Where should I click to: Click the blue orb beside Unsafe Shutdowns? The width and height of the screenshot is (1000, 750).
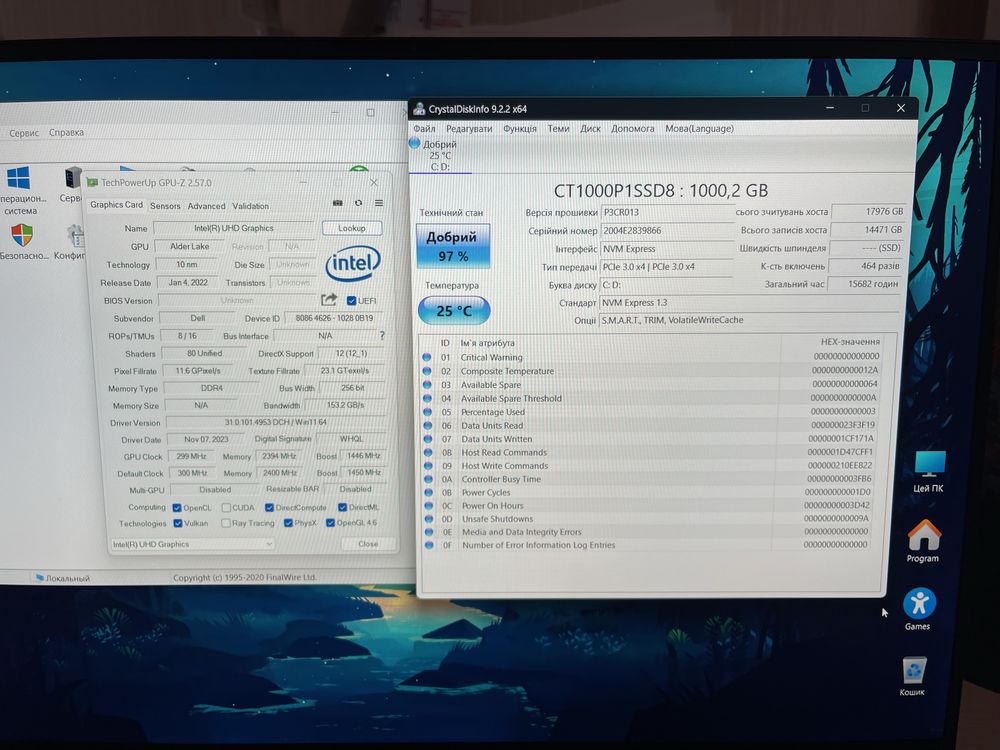click(429, 518)
